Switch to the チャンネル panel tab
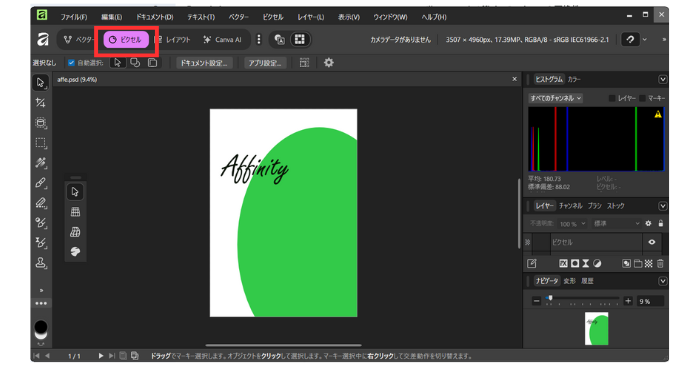This screenshot has width=698, height=365. coord(571,206)
